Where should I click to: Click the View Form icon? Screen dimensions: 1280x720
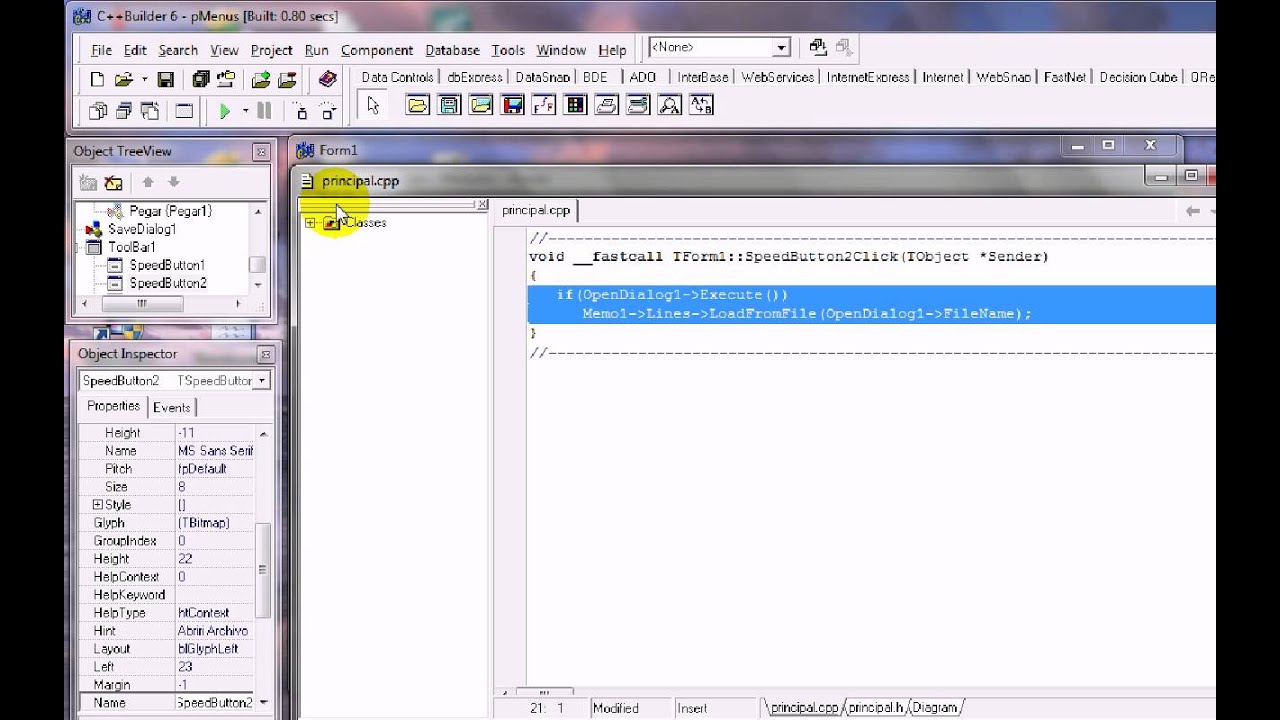[124, 111]
